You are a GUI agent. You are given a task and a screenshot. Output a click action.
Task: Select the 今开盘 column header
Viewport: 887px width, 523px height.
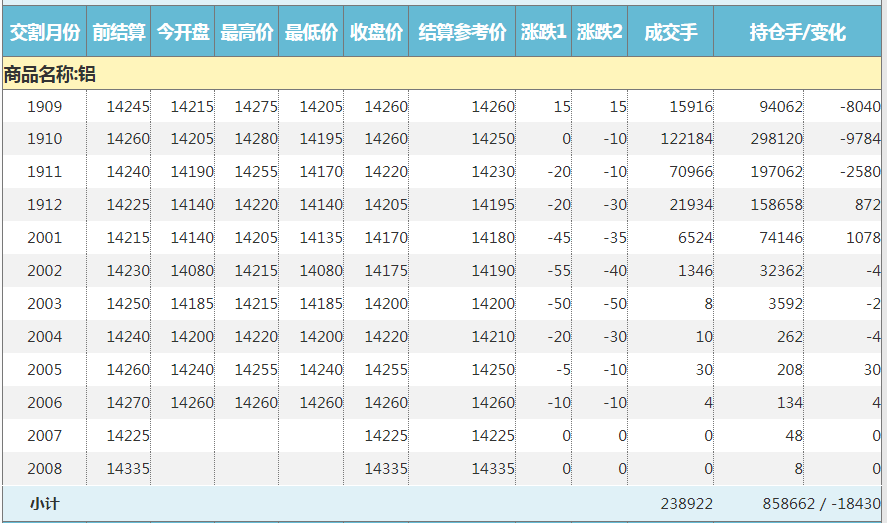point(183,32)
